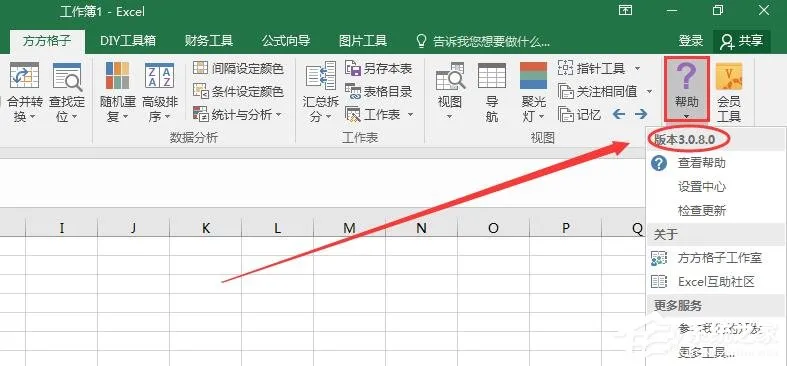This screenshot has height=366, width=787.
Task: Click the 查找定位 magnifier icon
Action: [67, 76]
